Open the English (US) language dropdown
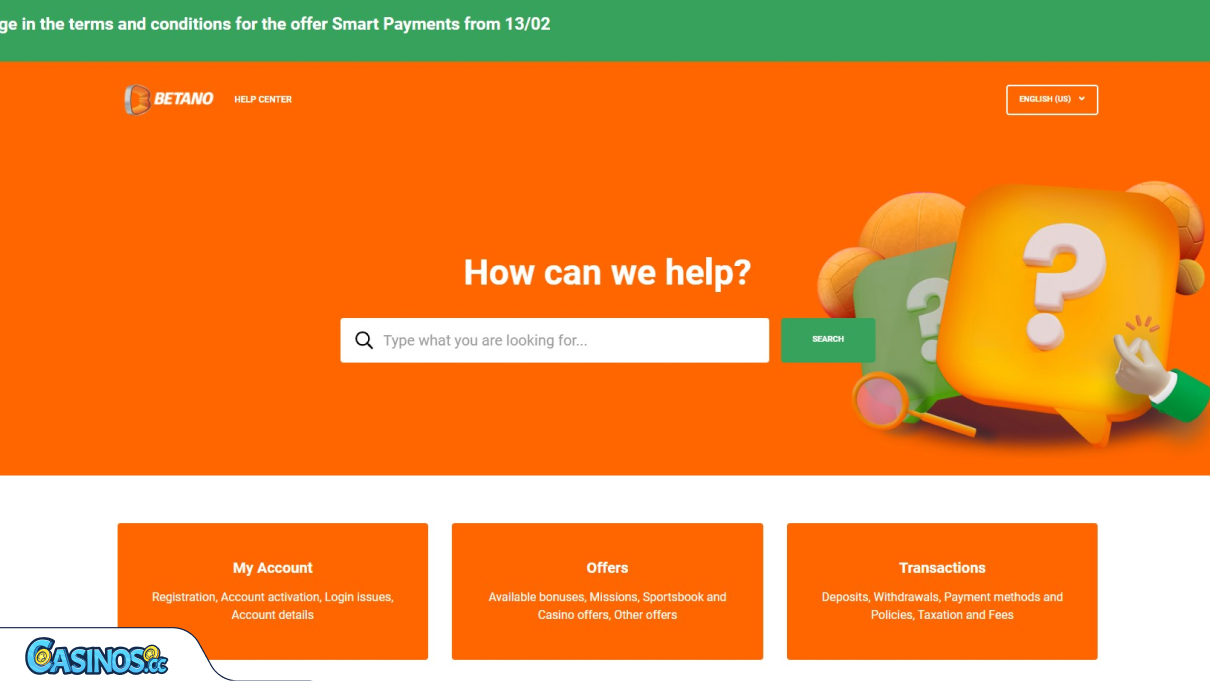Screen dimensions: 1210x681 1052,99
